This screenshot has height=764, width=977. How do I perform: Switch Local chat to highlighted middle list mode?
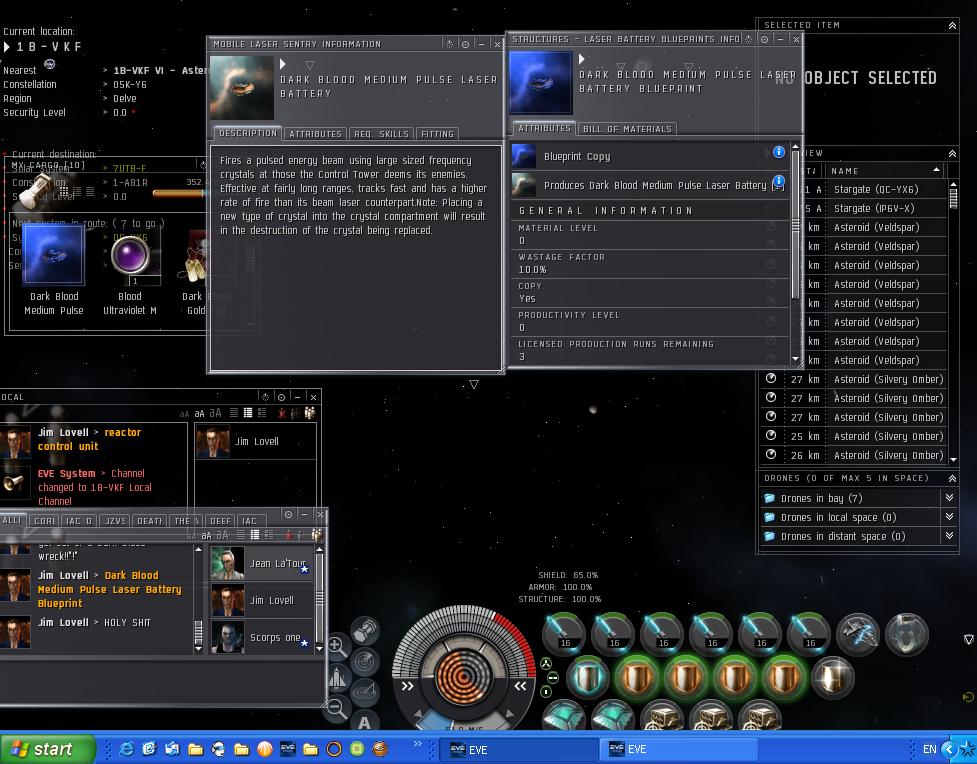tap(248, 413)
